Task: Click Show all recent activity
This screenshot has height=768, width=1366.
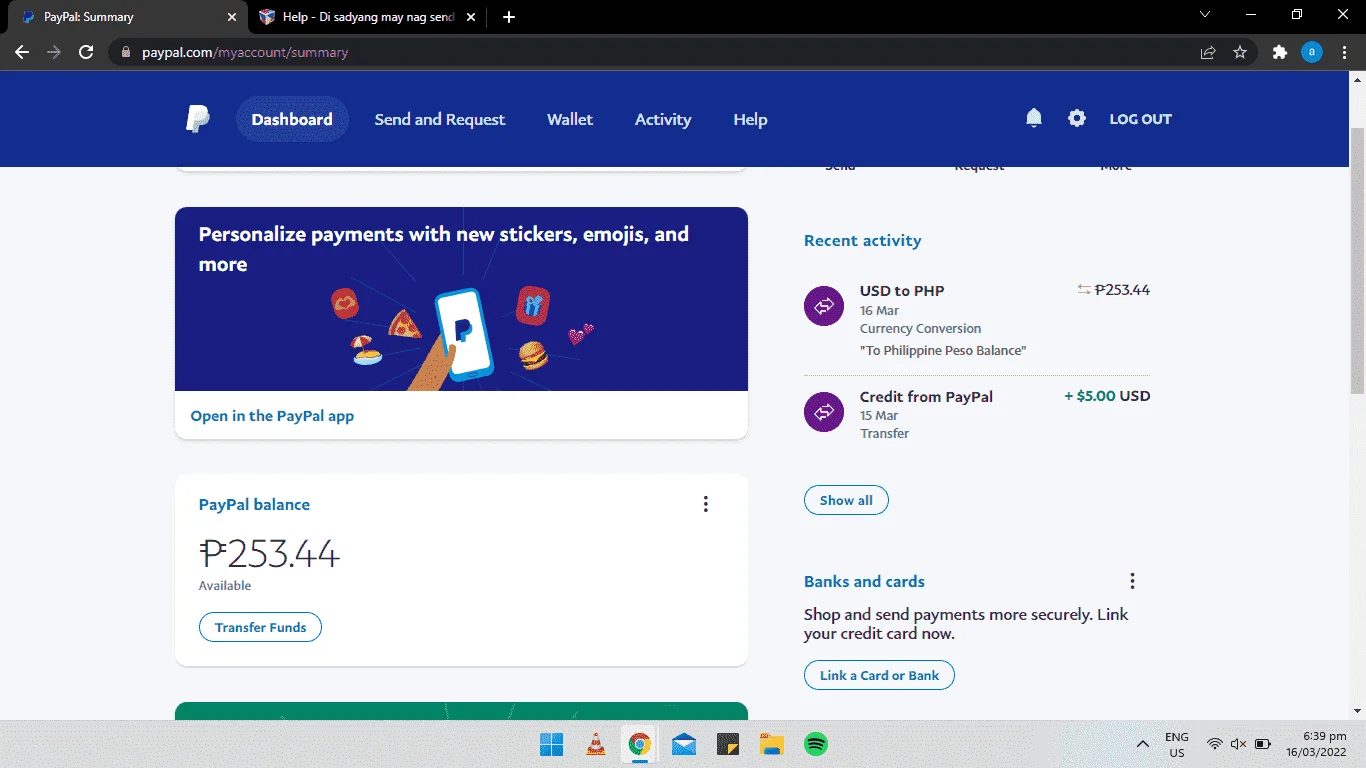Action: point(846,500)
